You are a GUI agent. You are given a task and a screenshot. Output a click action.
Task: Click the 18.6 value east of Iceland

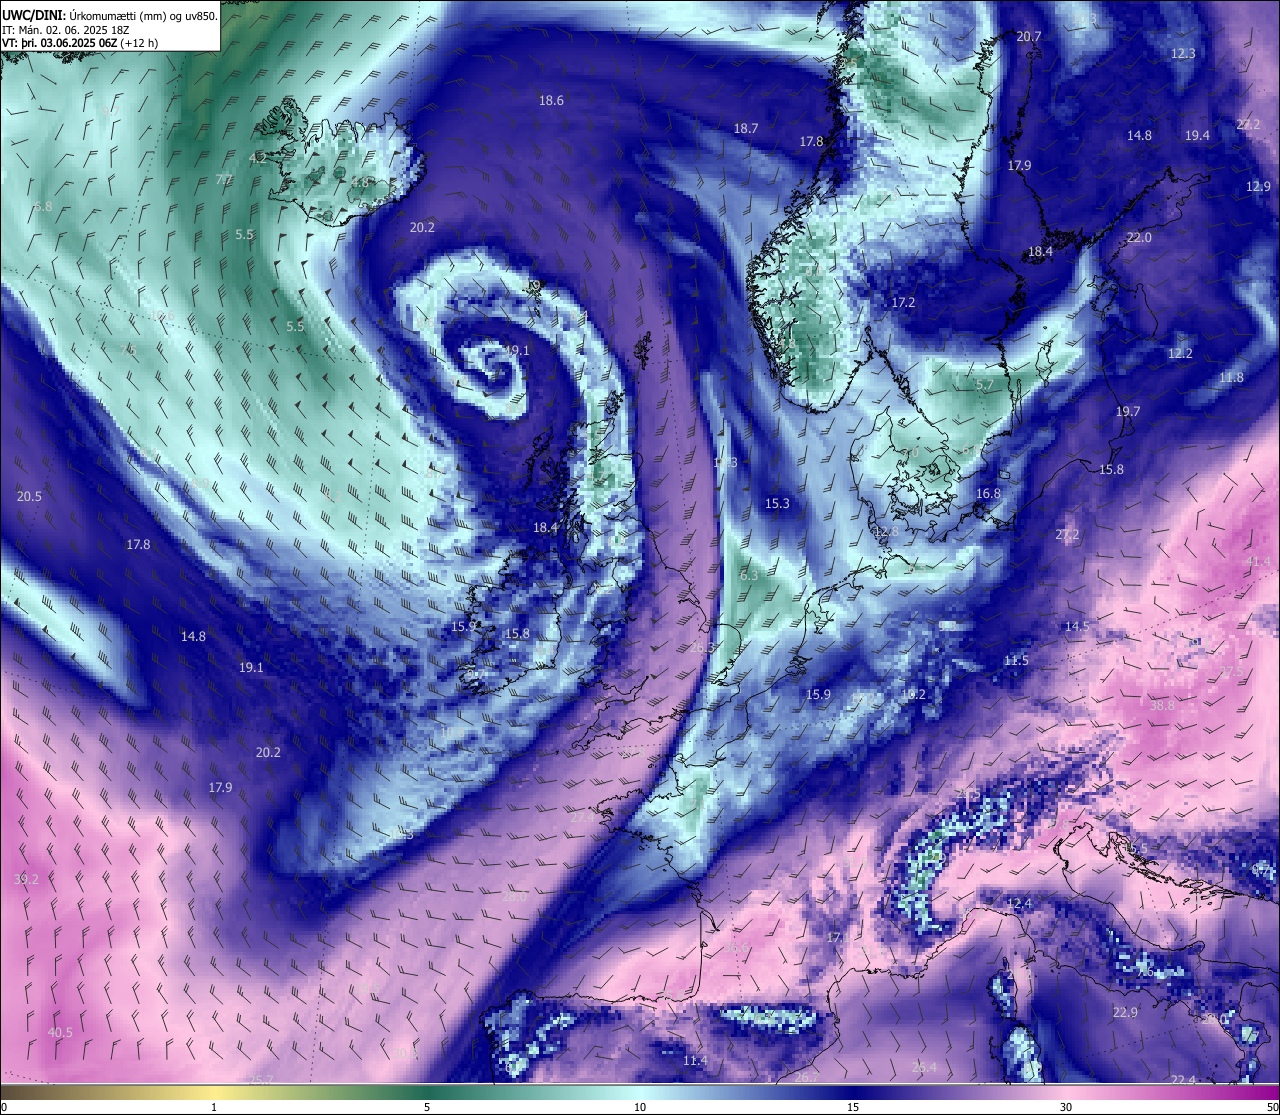[551, 100]
